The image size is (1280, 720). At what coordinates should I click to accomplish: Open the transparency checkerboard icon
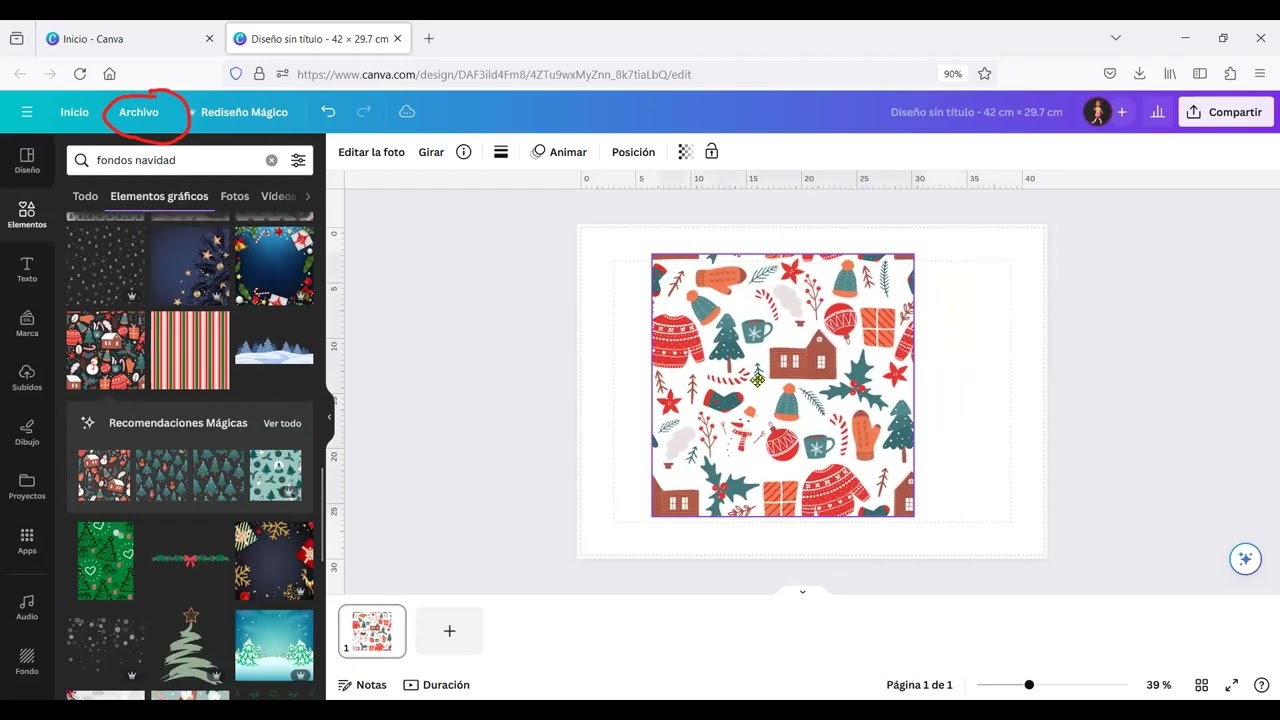click(x=685, y=152)
